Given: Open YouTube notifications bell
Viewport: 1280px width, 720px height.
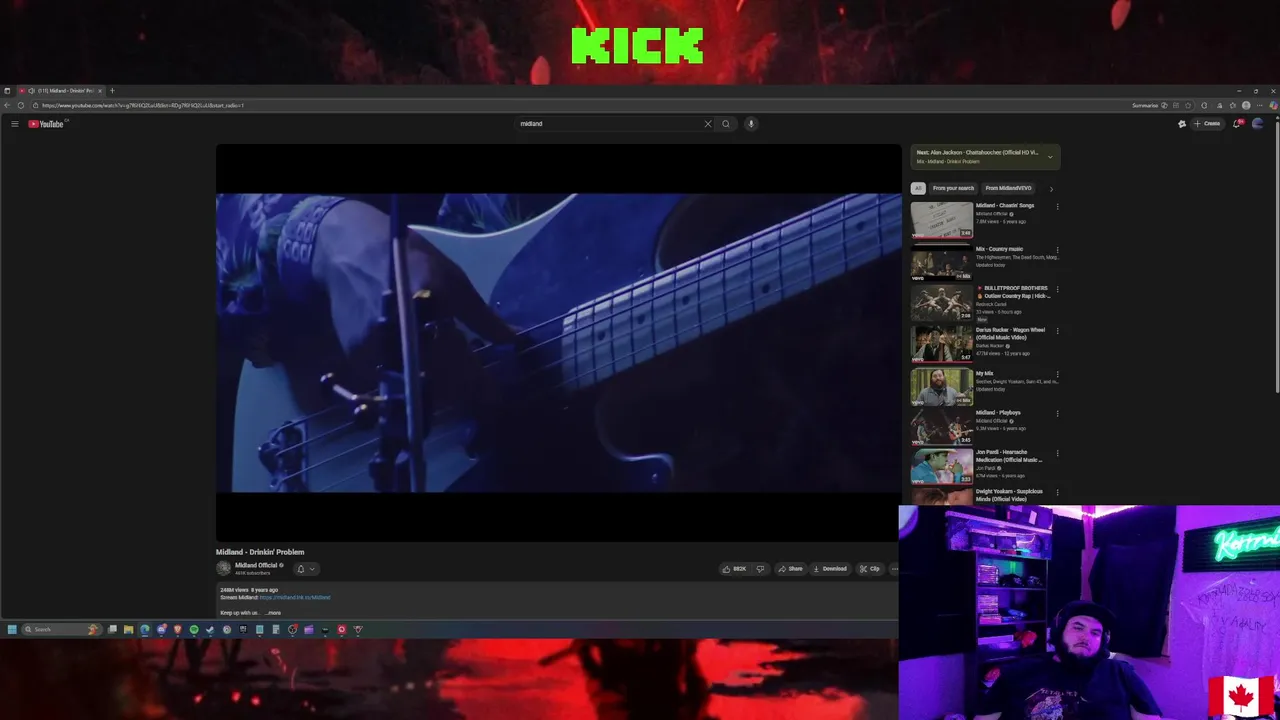Looking at the screenshot, I should pos(1237,124).
